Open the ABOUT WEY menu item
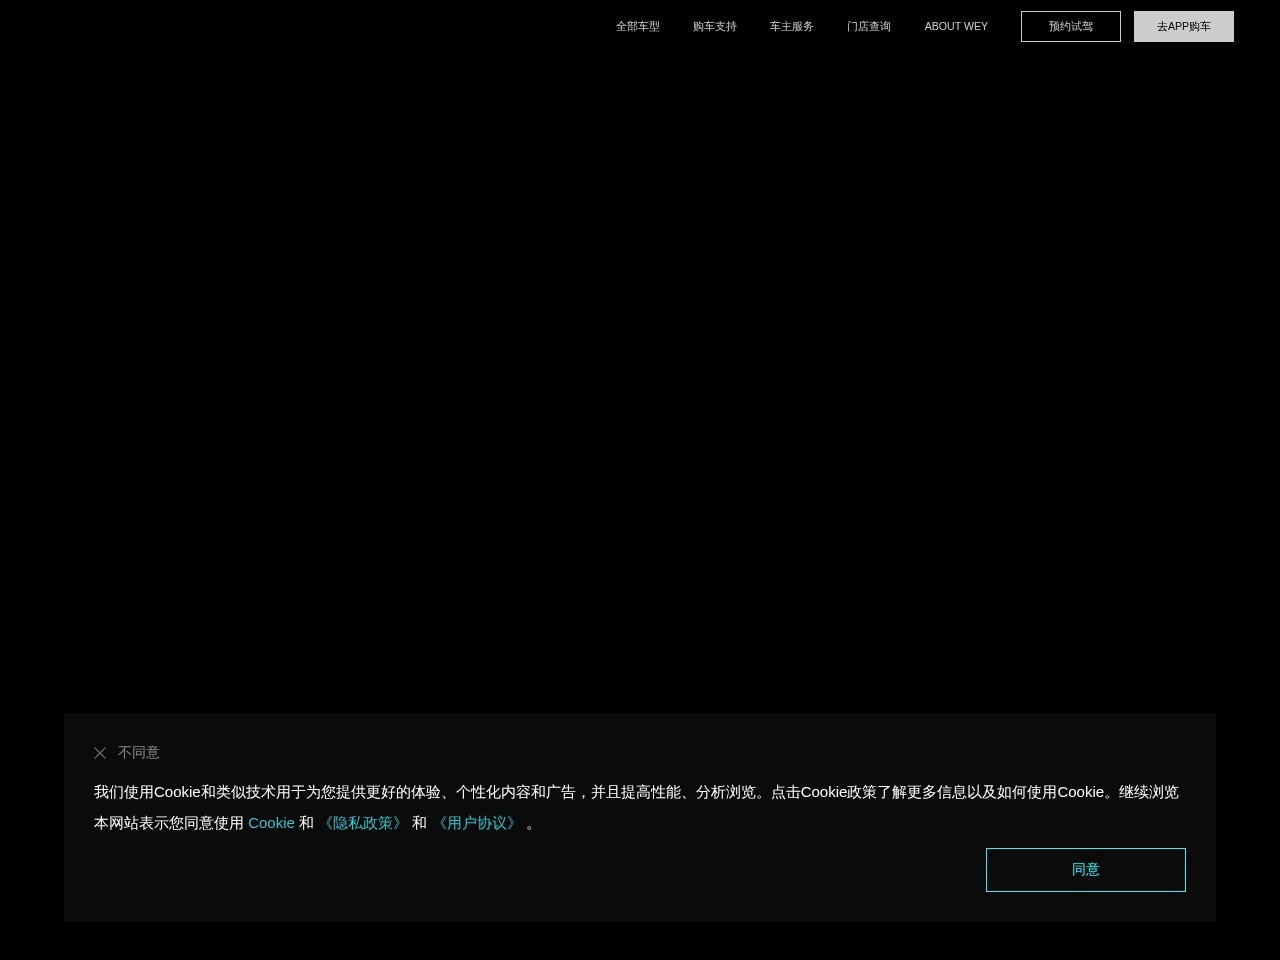The image size is (1280, 960). [955, 26]
